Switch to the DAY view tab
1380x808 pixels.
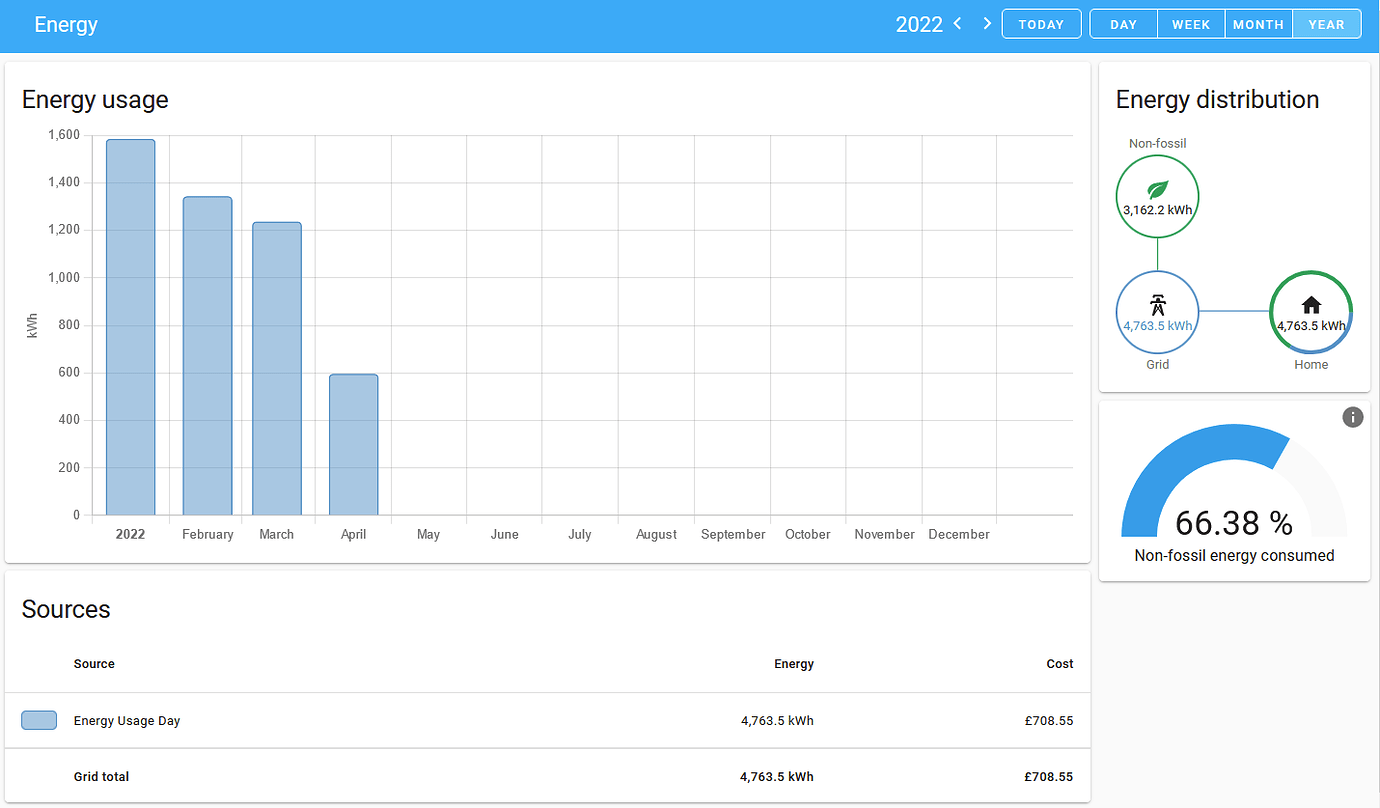coord(1123,24)
